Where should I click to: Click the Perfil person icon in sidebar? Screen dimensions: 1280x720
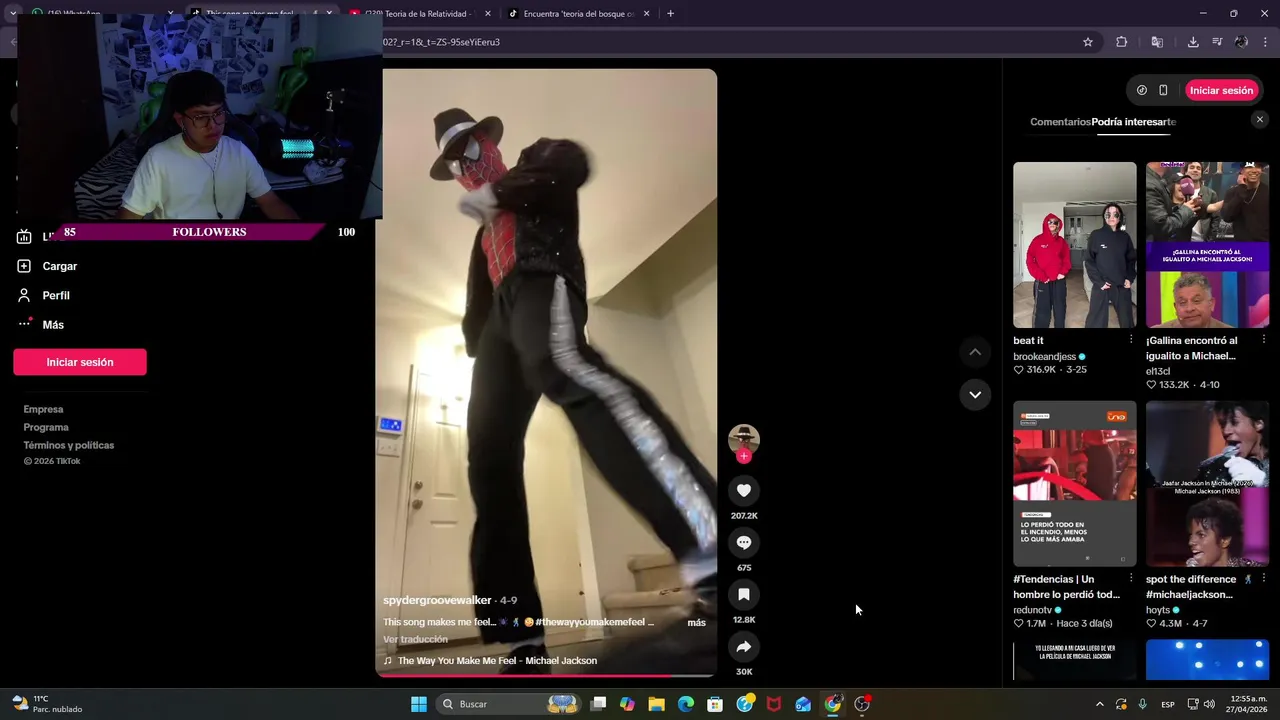point(24,295)
